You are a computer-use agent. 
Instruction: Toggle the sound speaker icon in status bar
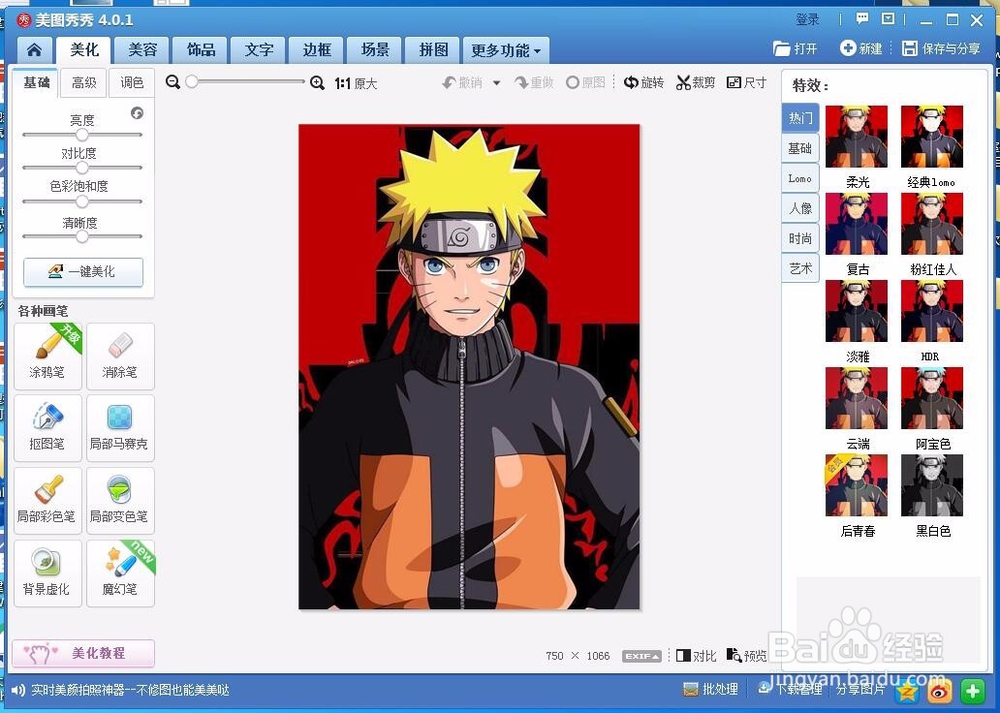click(18, 689)
